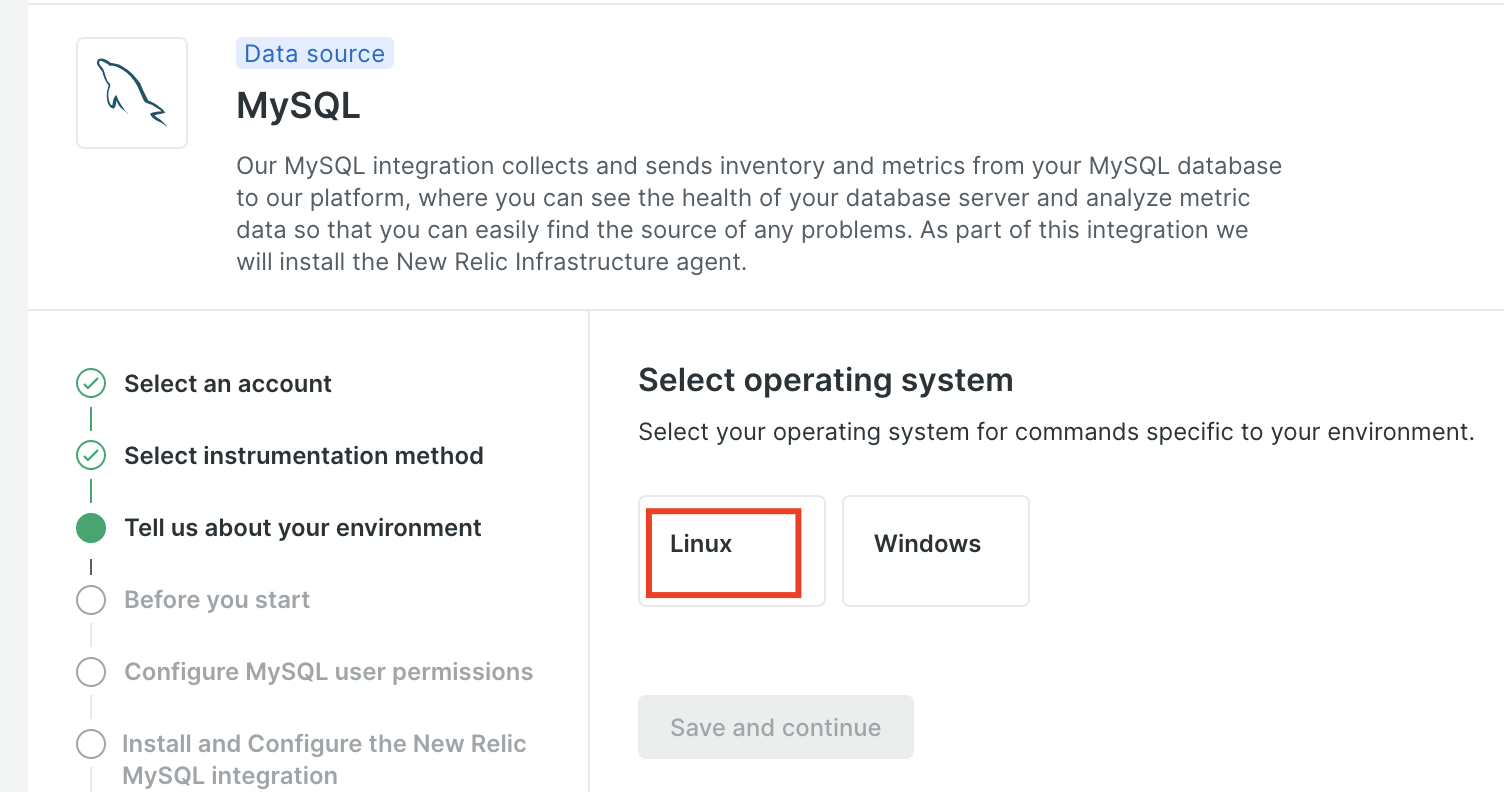This screenshot has width=1504, height=792.
Task: Click the green dot for 'Tell us about your environment'
Action: (91, 528)
